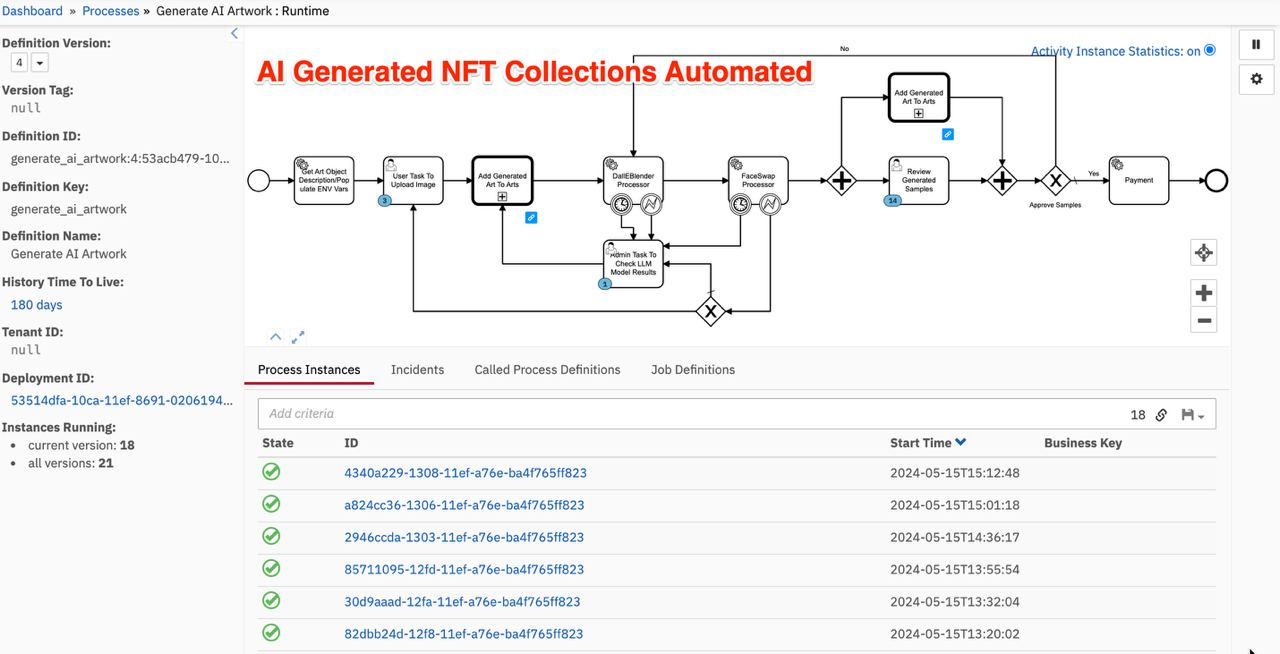Open the save query dropdown next to the disk icon
Viewport: 1280px width, 654px height.
(x=1193, y=414)
